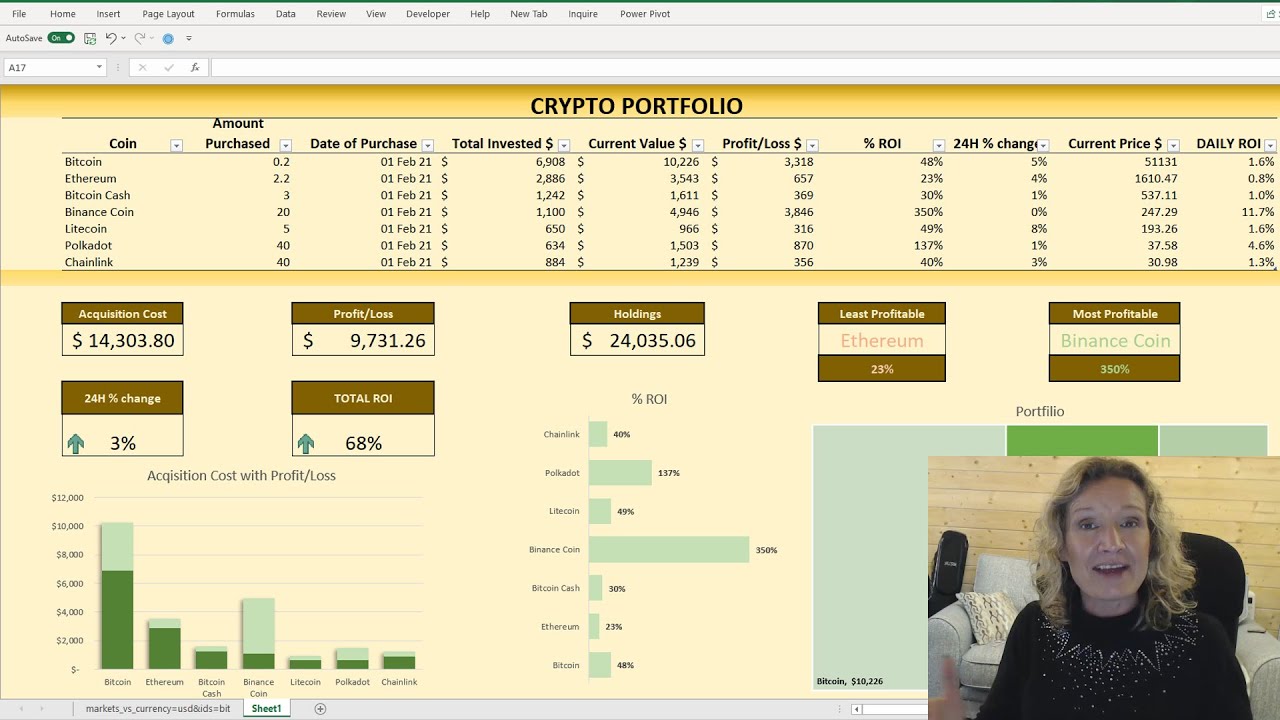This screenshot has width=1280, height=720.
Task: Click the Save icon in Quick Access Toolbar
Action: click(90, 38)
